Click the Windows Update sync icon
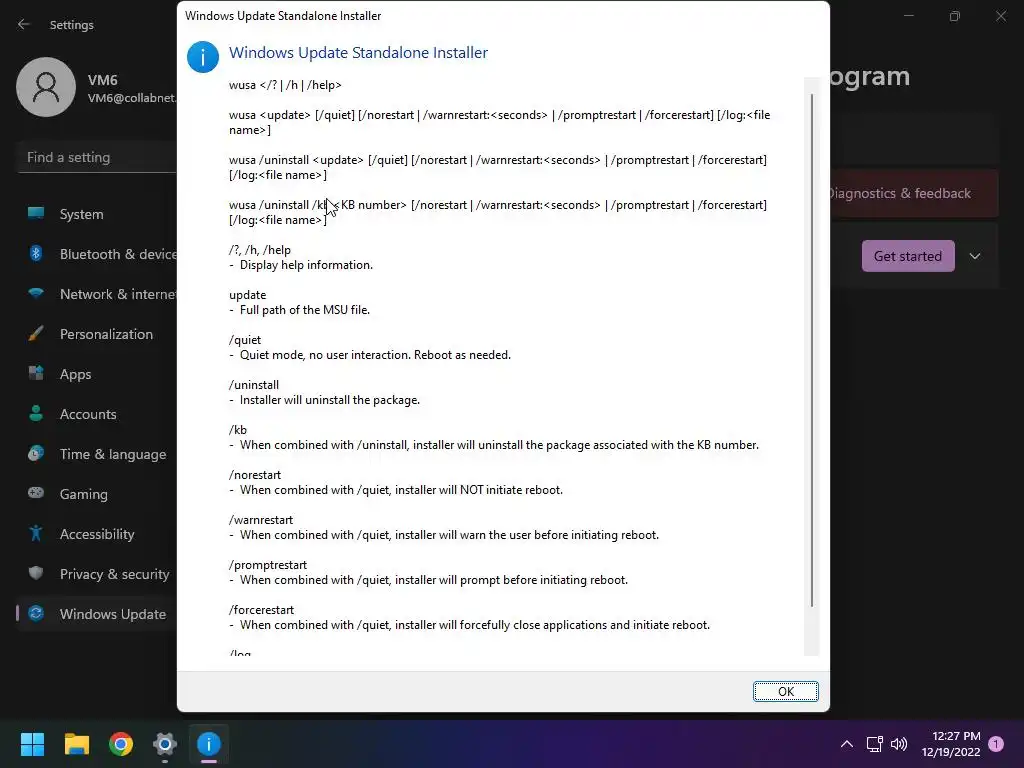The height and width of the screenshot is (768, 1024). click(x=36, y=613)
